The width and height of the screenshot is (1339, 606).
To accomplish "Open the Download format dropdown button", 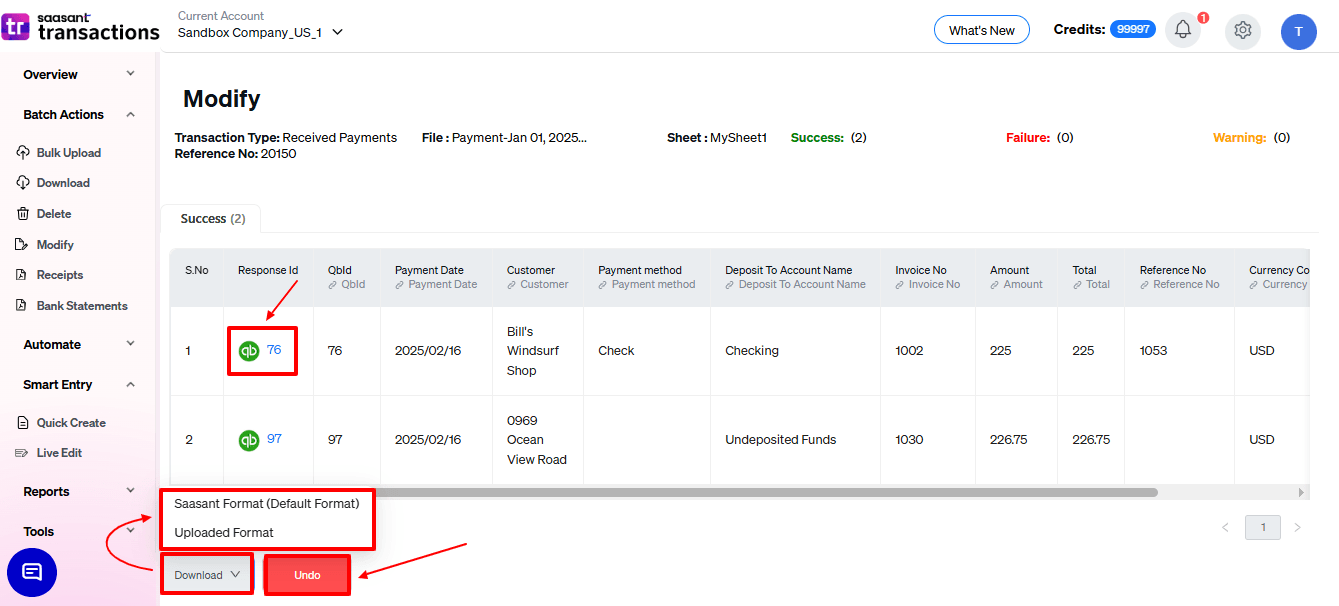I will click(207, 575).
